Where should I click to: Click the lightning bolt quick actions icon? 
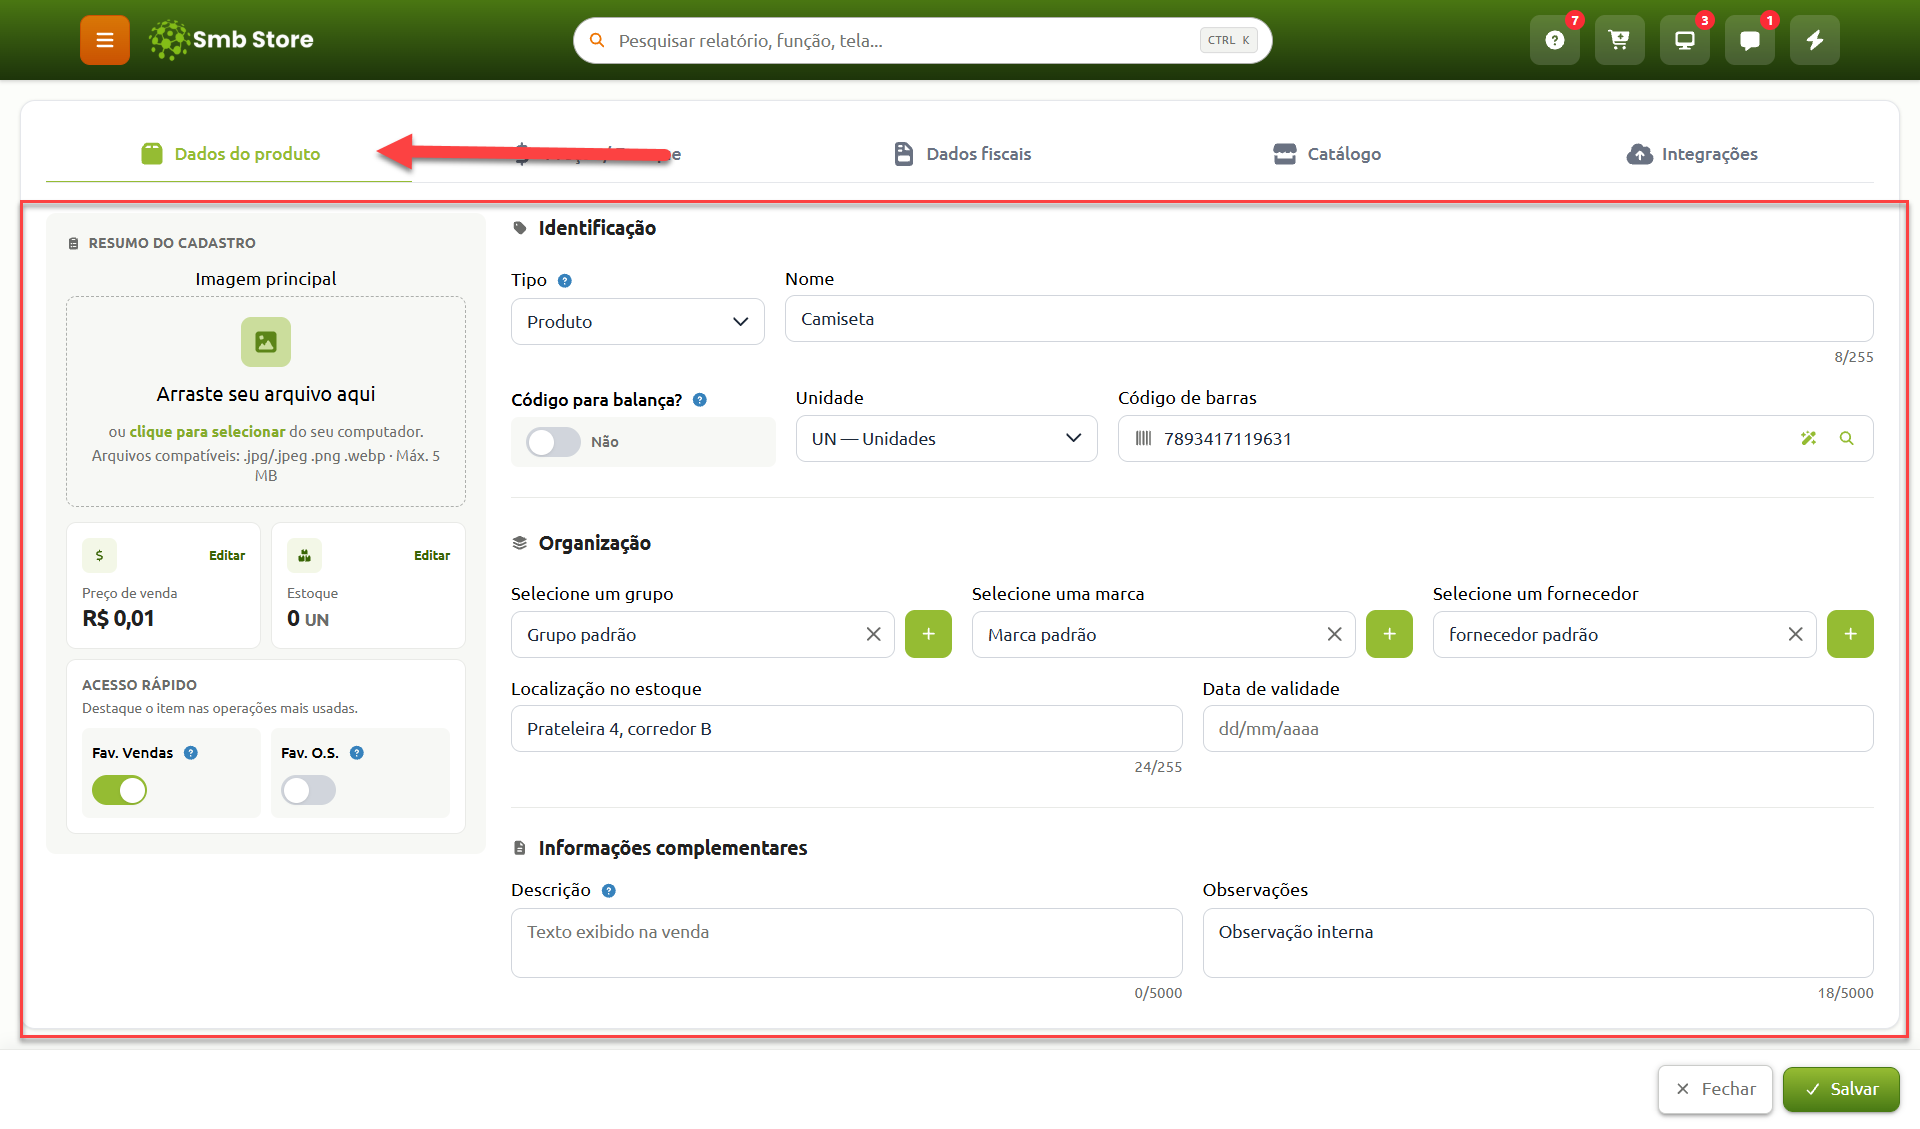tap(1815, 40)
